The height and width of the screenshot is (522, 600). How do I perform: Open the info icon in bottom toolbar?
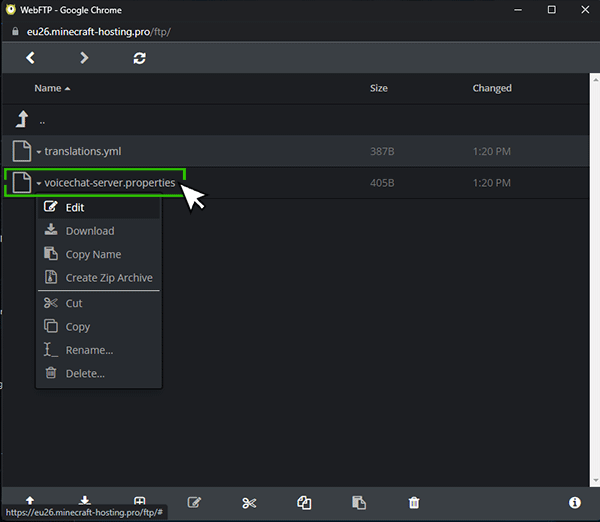click(574, 502)
